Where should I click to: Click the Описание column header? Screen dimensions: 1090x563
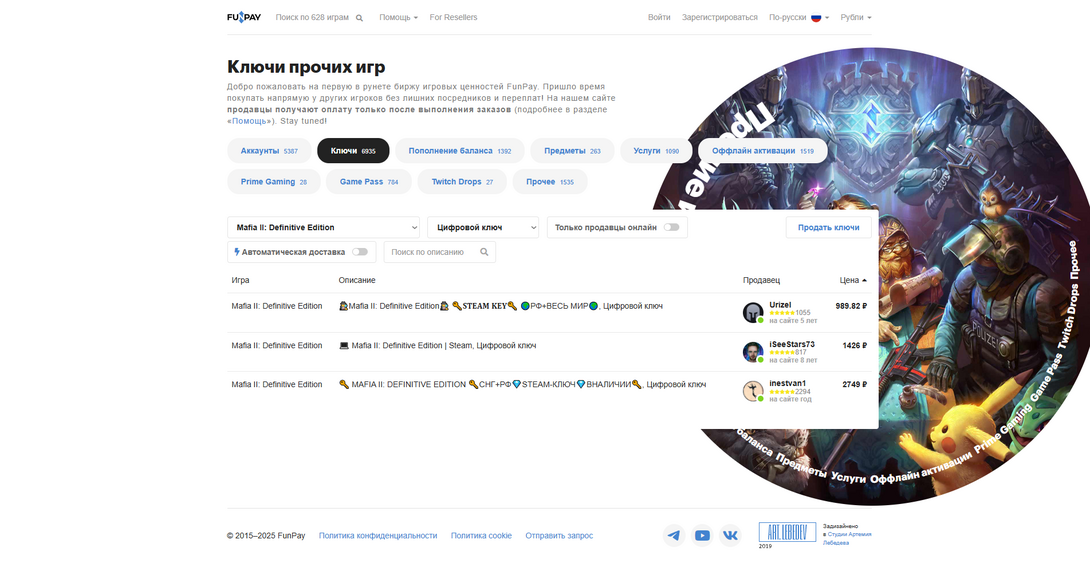(x=357, y=280)
